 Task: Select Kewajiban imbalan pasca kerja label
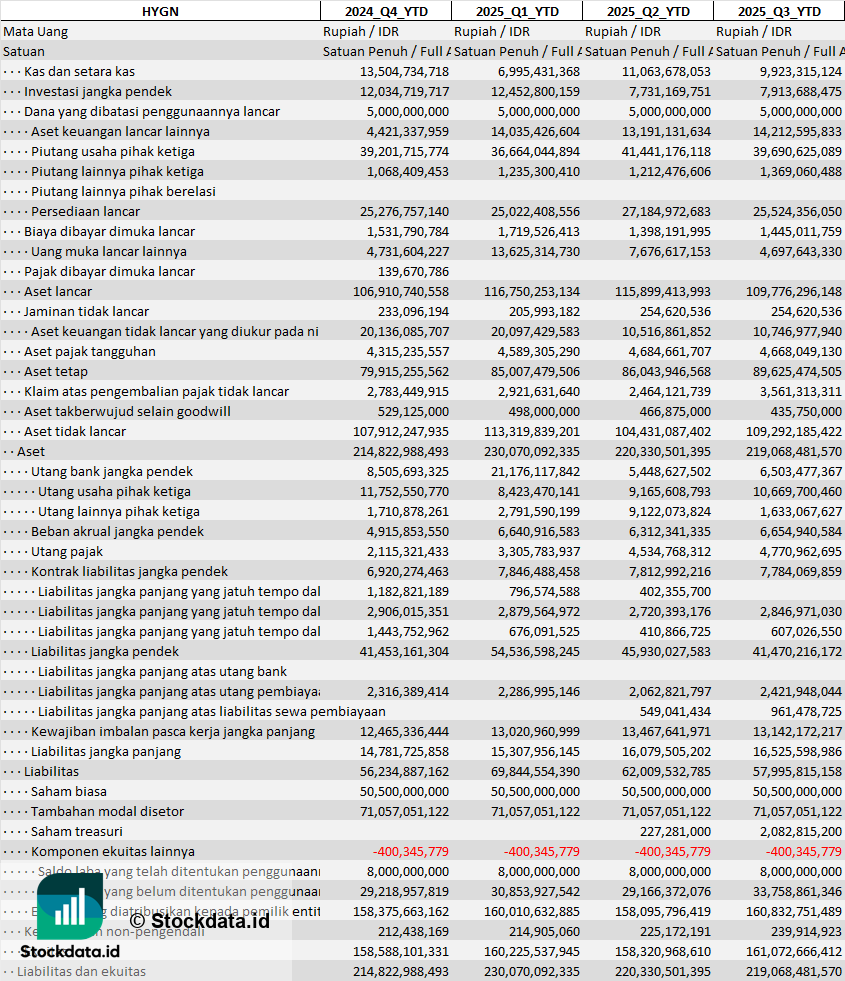[x=173, y=732]
